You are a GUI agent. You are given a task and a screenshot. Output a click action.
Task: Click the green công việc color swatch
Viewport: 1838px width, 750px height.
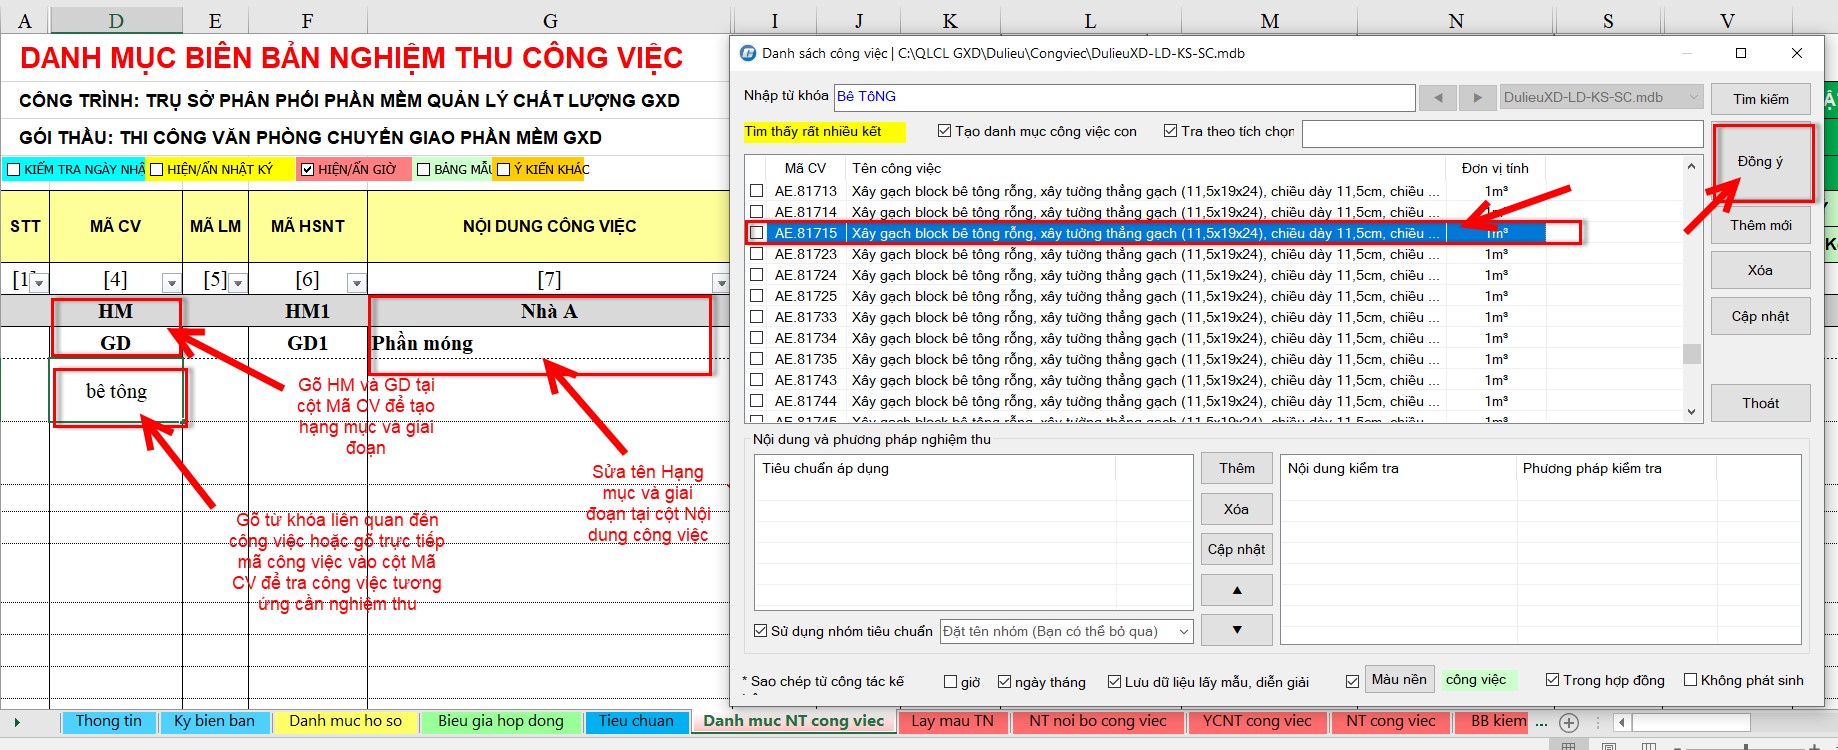click(x=1476, y=680)
